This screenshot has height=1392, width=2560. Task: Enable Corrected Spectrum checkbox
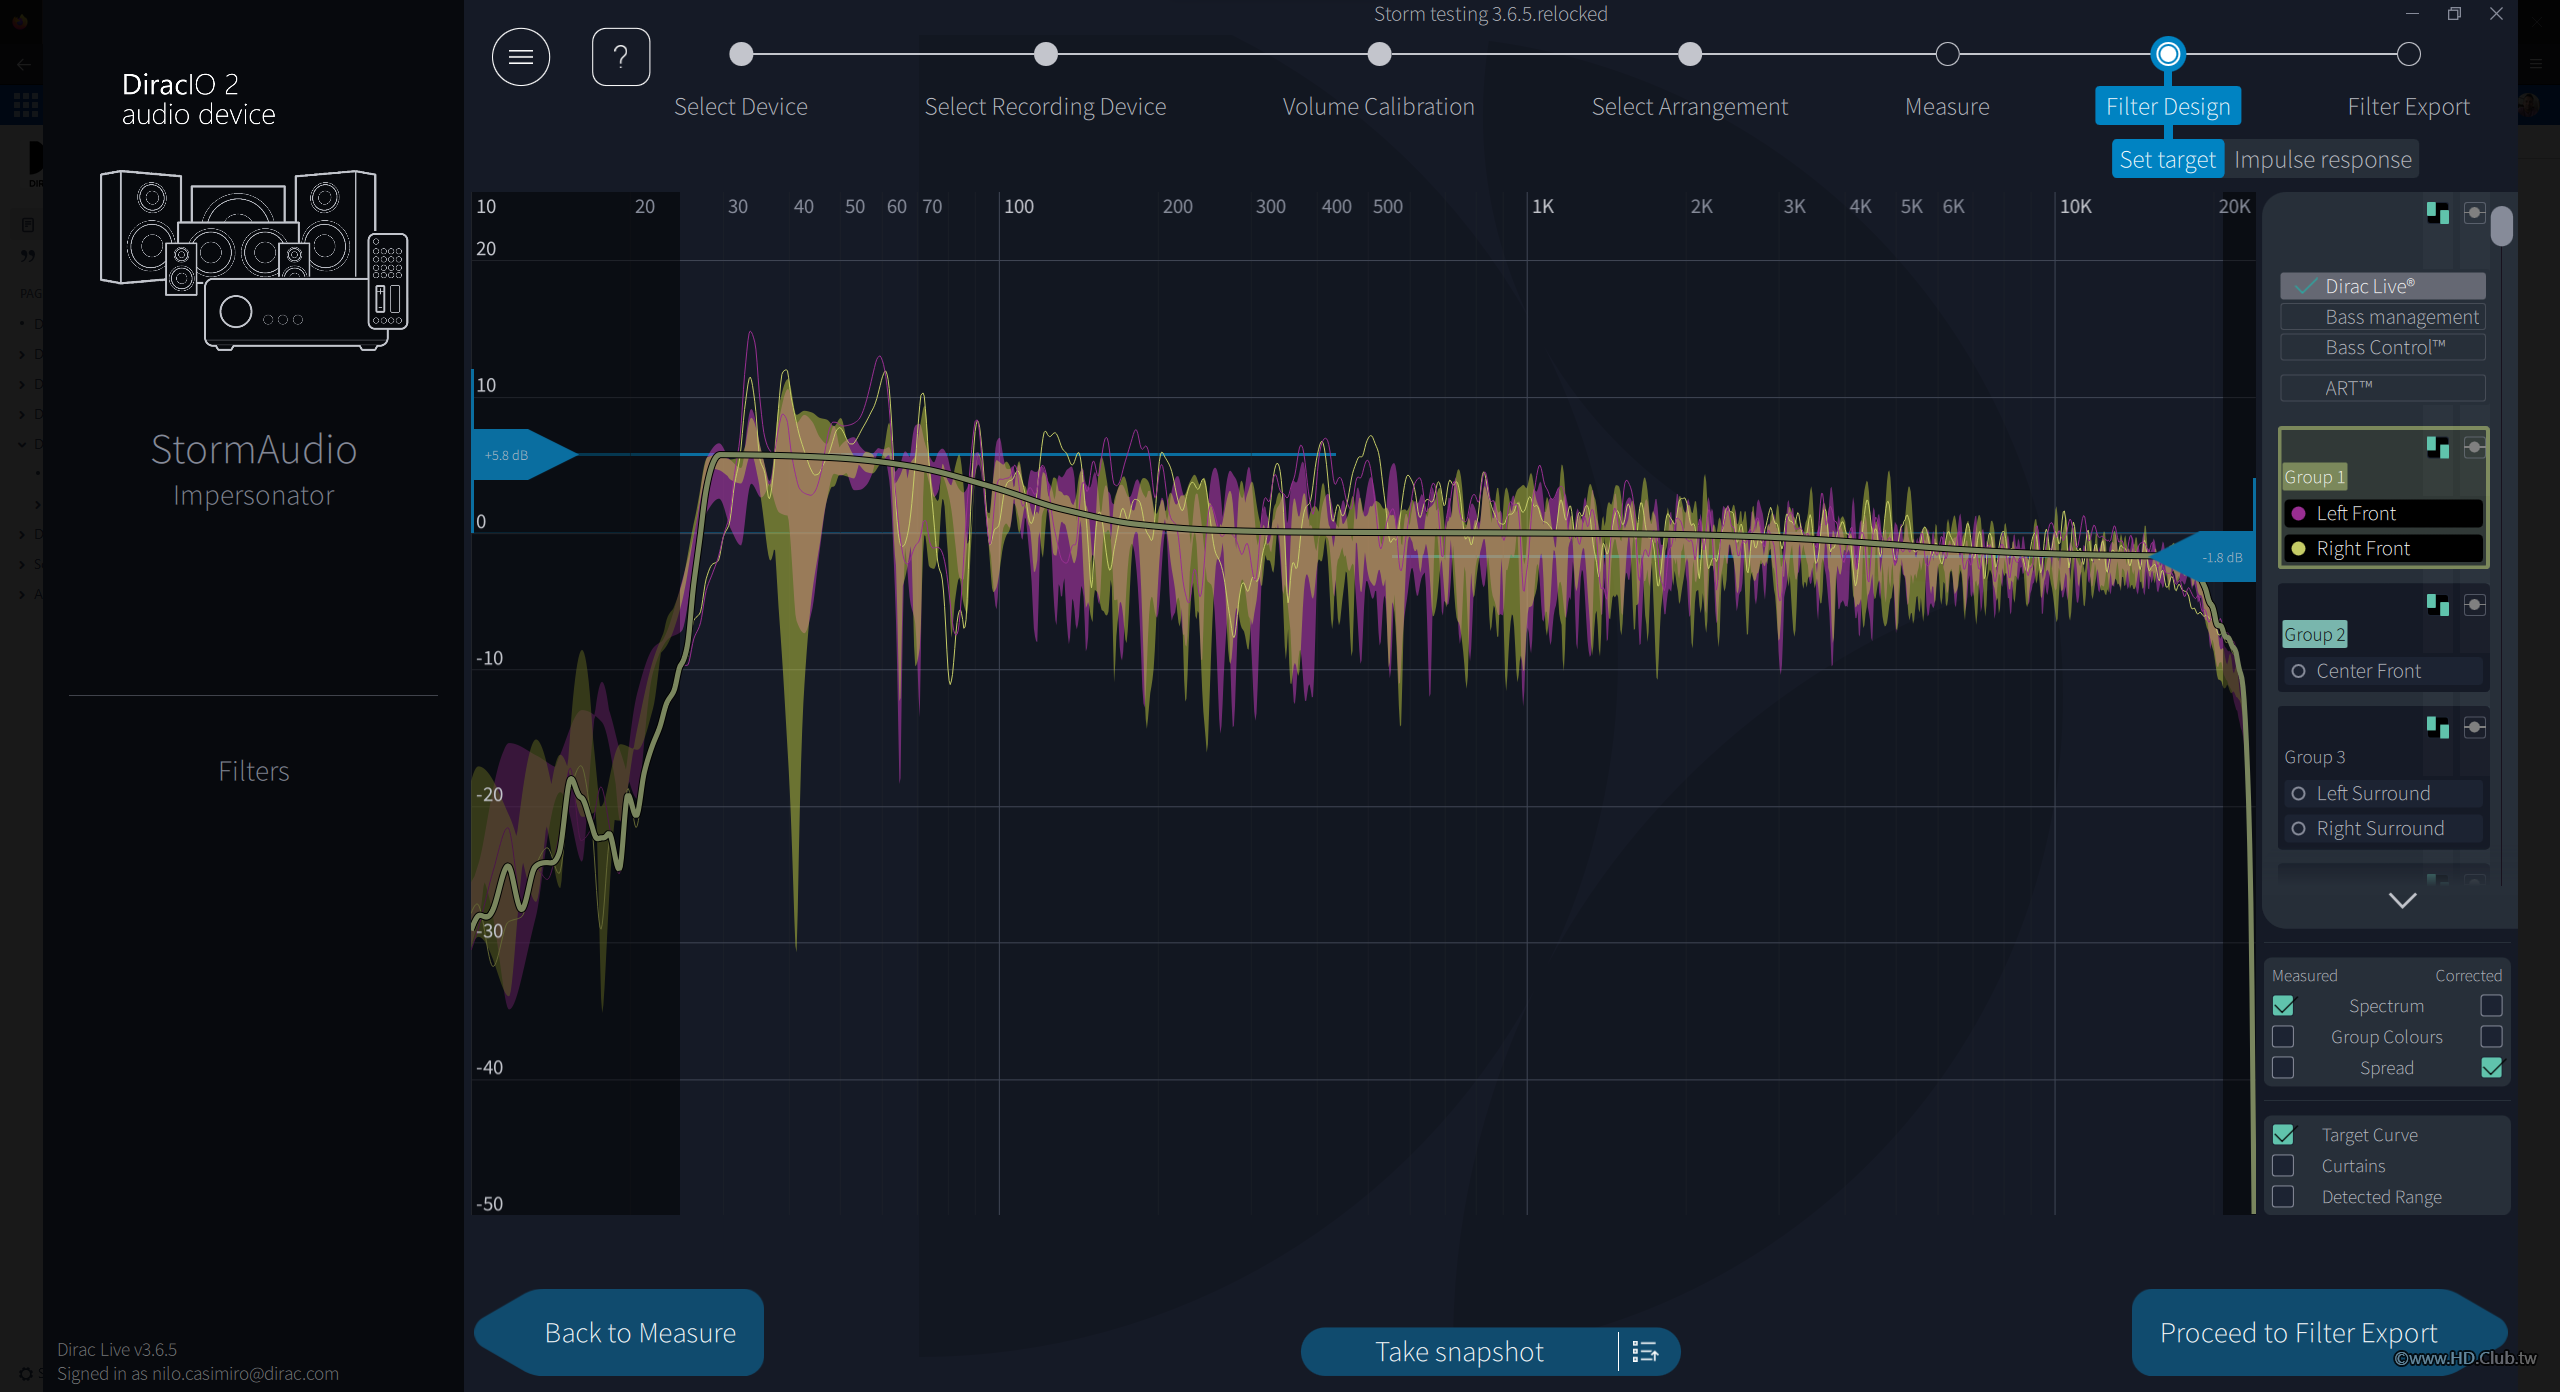click(2491, 1005)
